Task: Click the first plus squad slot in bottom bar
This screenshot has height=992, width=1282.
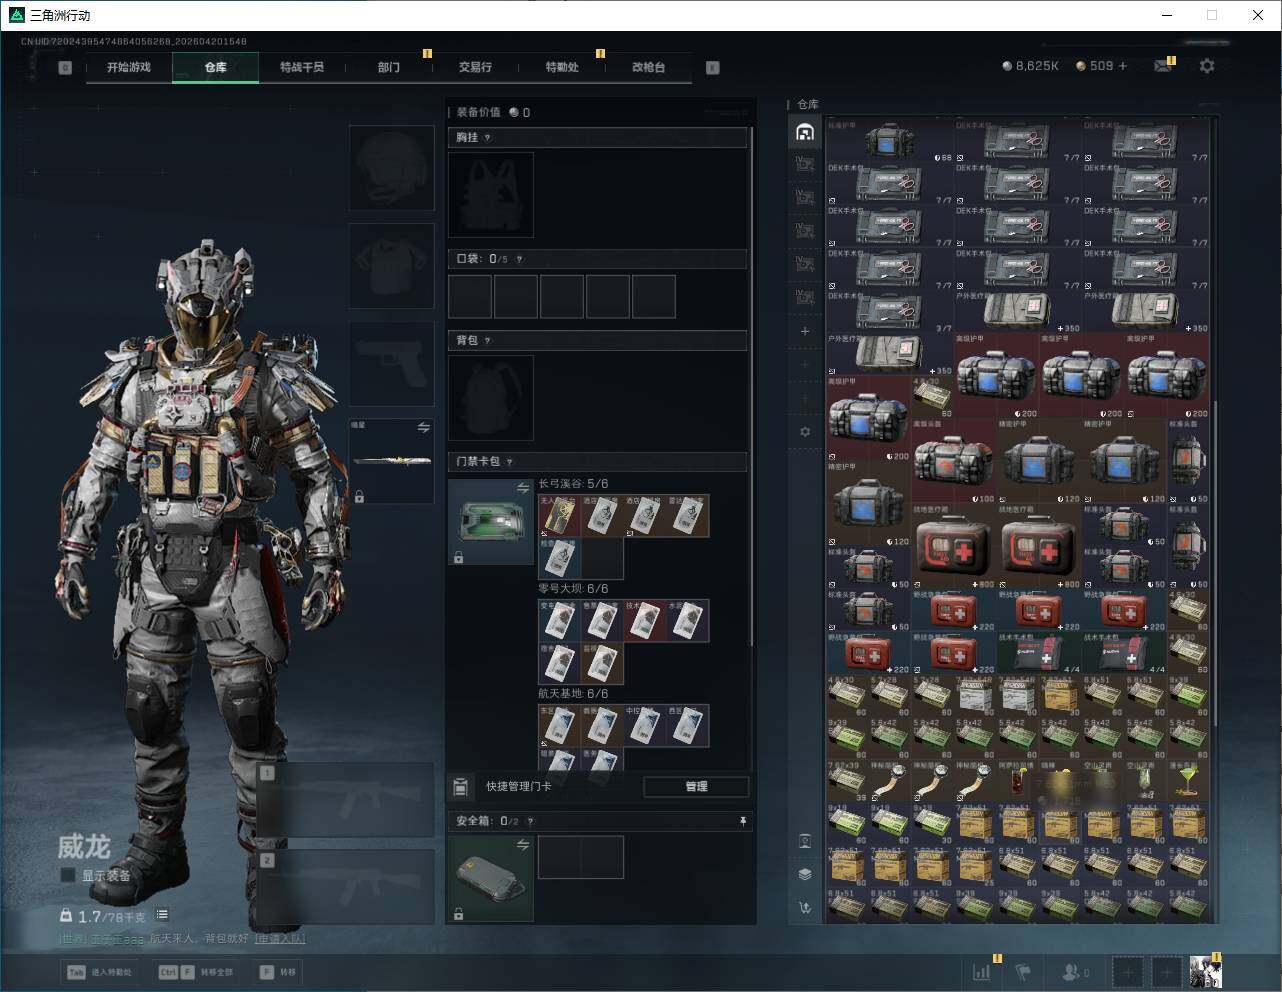Action: click(x=1128, y=971)
